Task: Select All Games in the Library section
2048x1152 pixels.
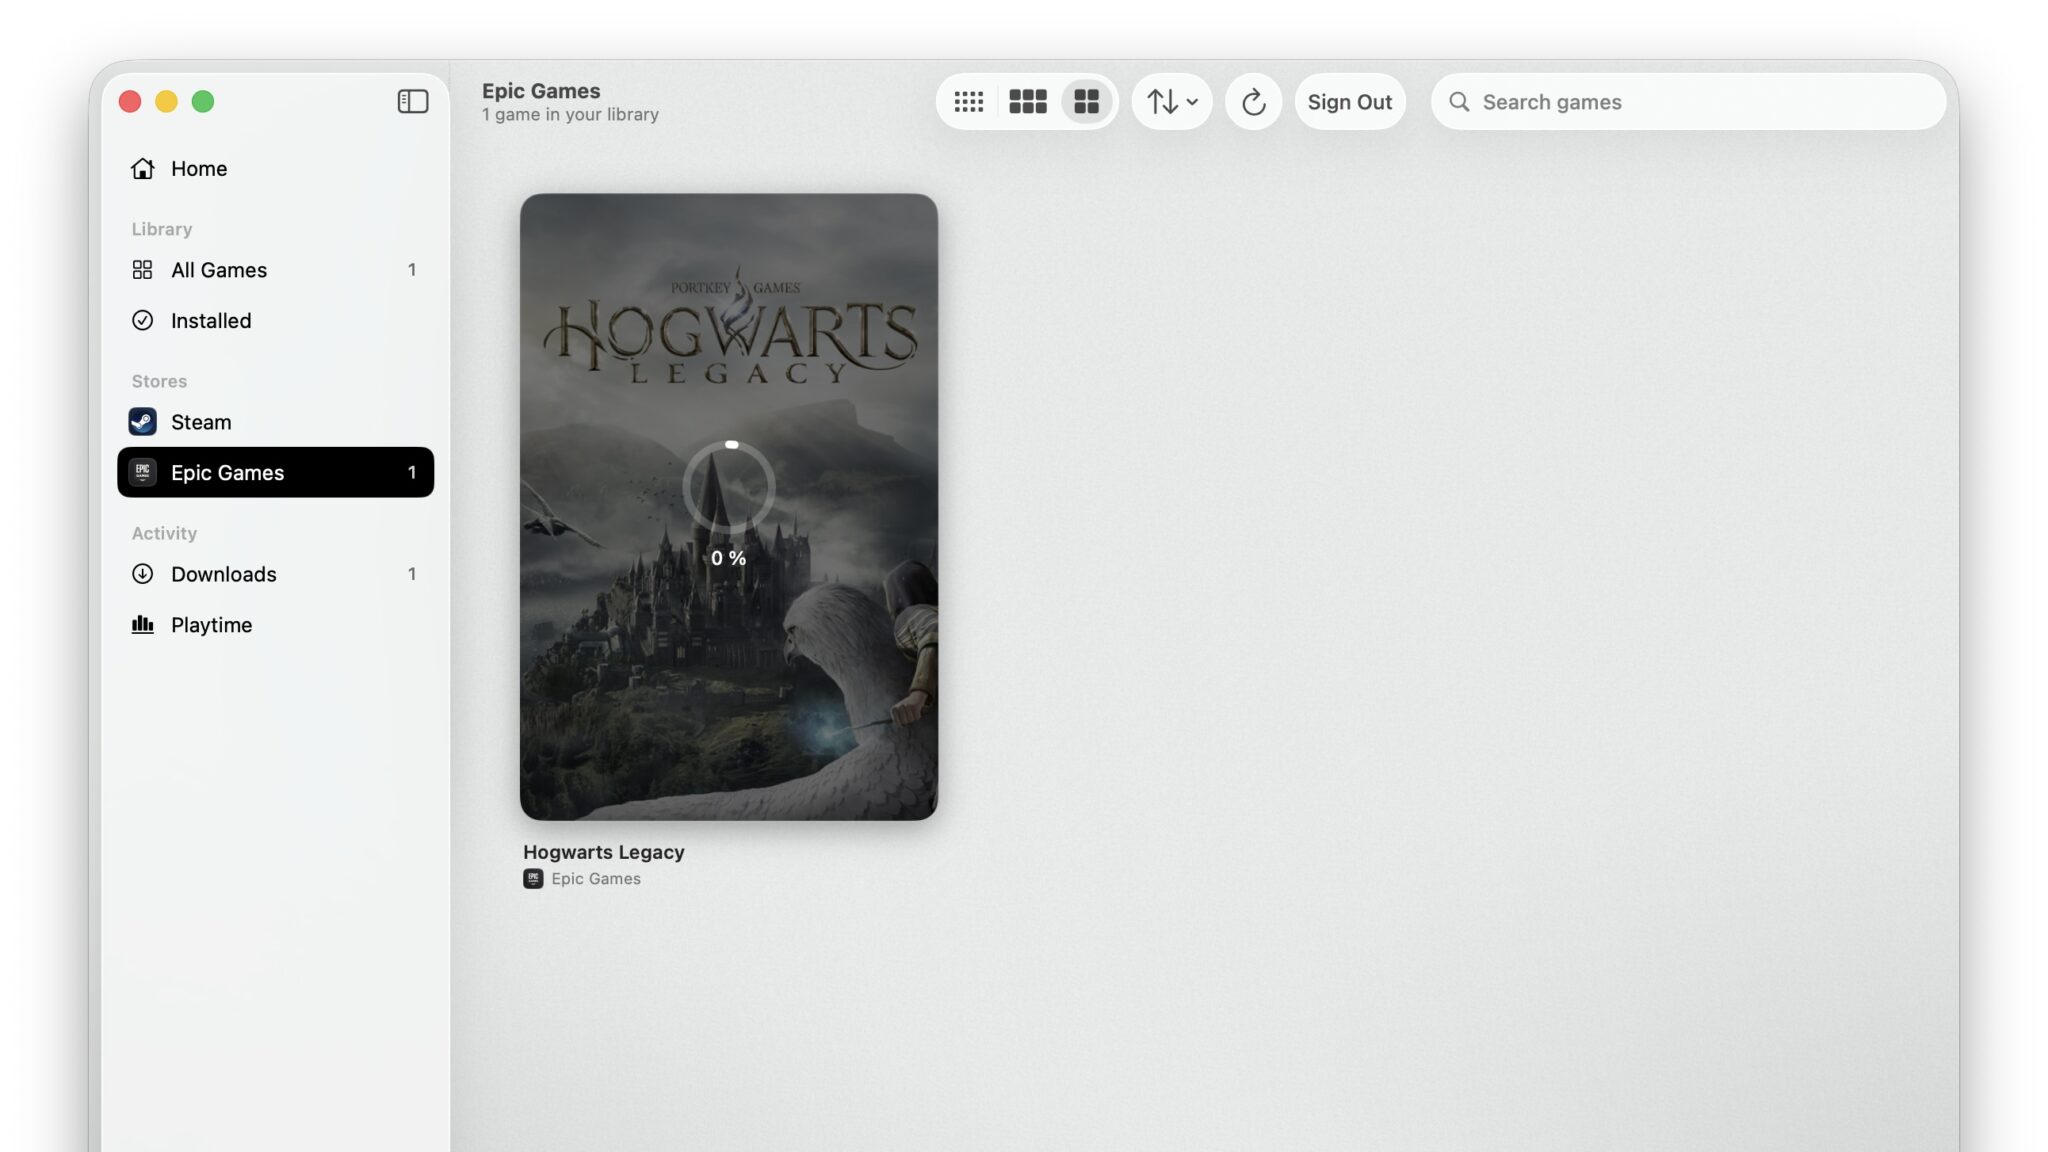Action: pyautogui.click(x=275, y=270)
